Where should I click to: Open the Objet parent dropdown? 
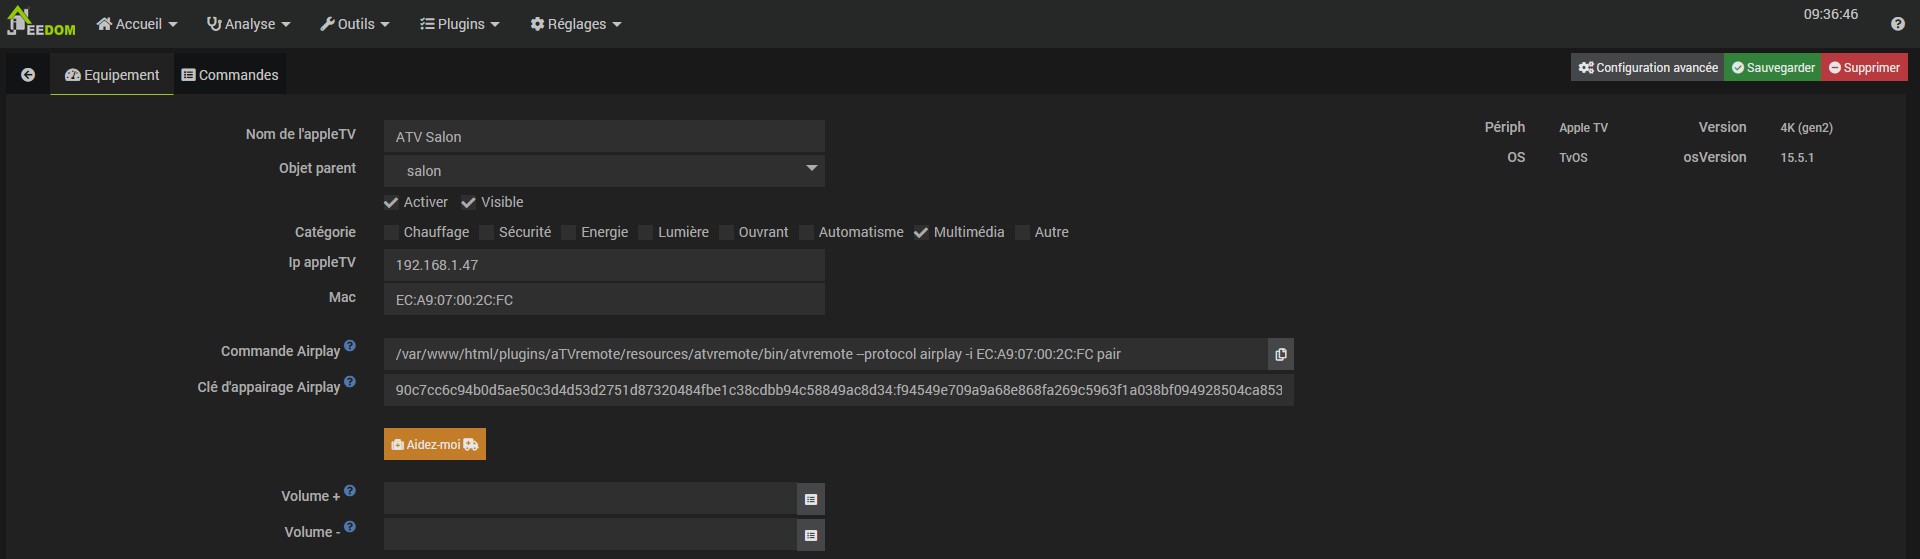coord(604,171)
